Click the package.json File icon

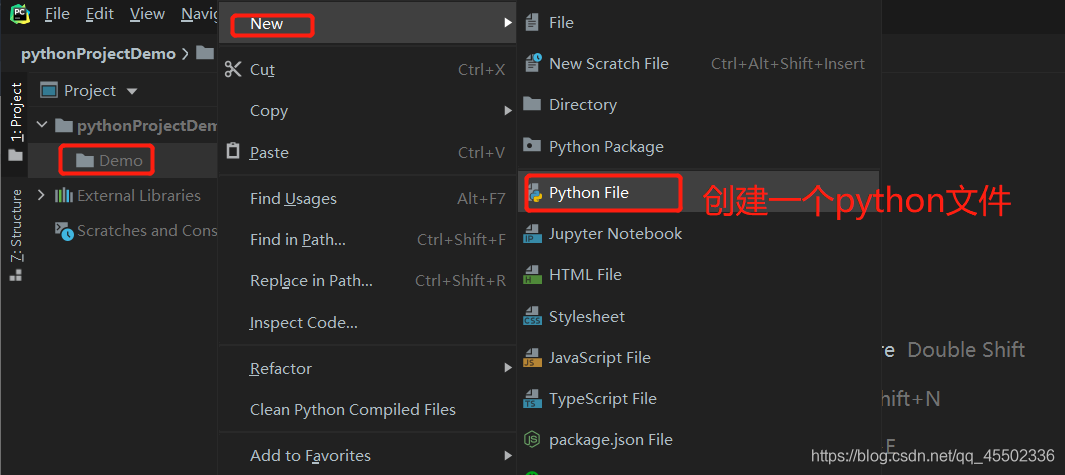[532, 440]
